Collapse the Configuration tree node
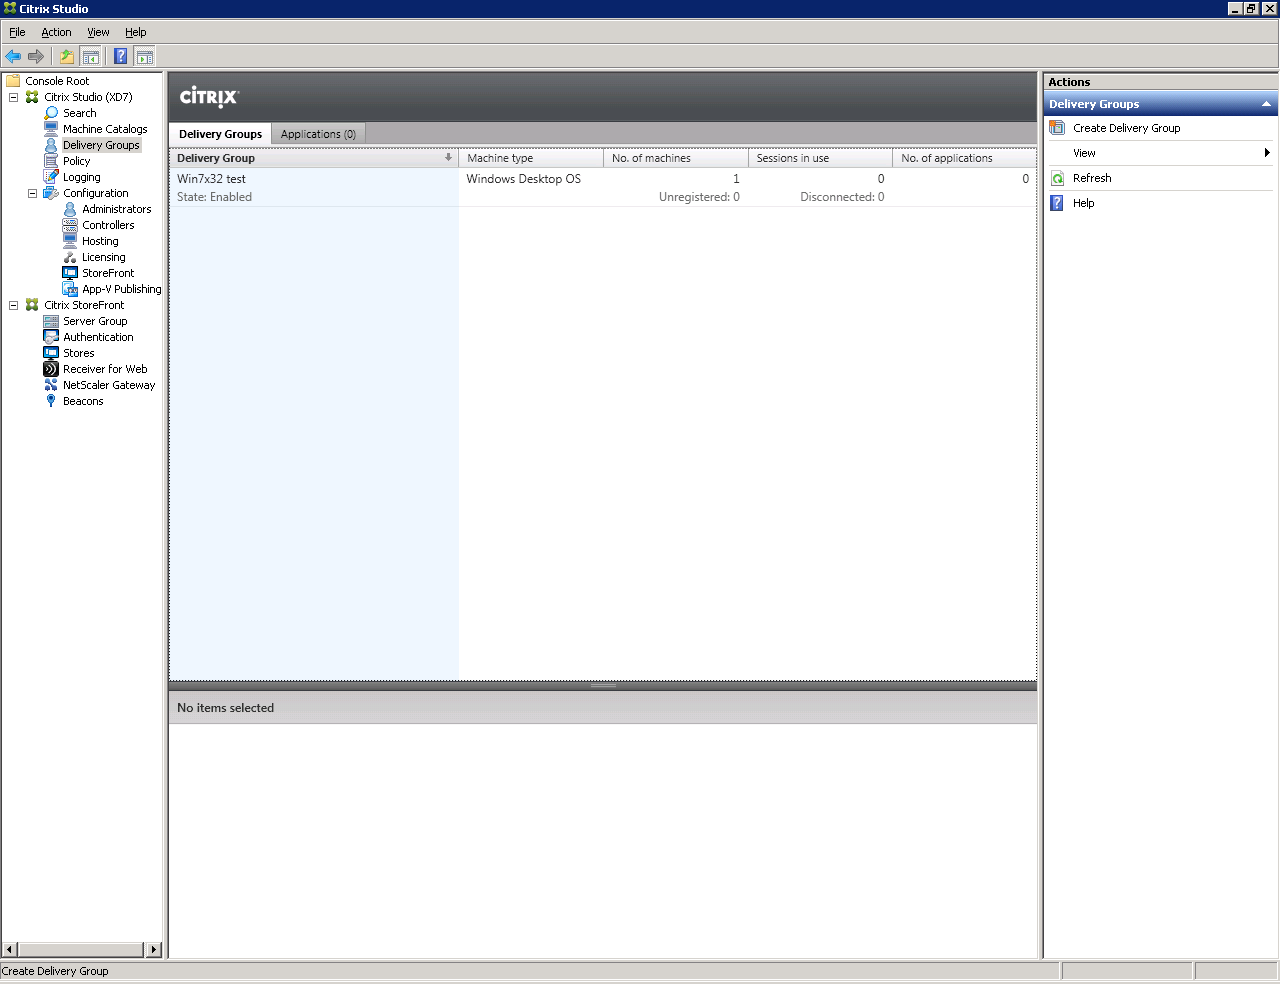Image resolution: width=1280 pixels, height=984 pixels. pos(32,193)
